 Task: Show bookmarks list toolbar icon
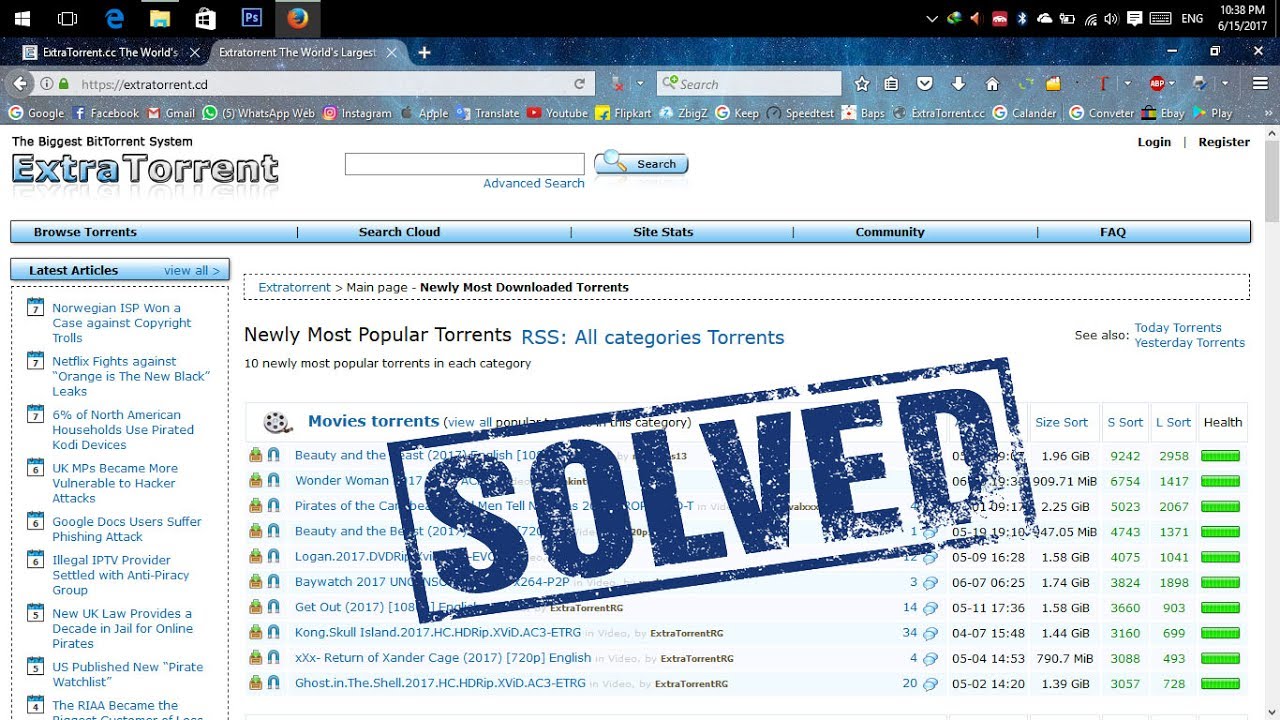pos(891,84)
